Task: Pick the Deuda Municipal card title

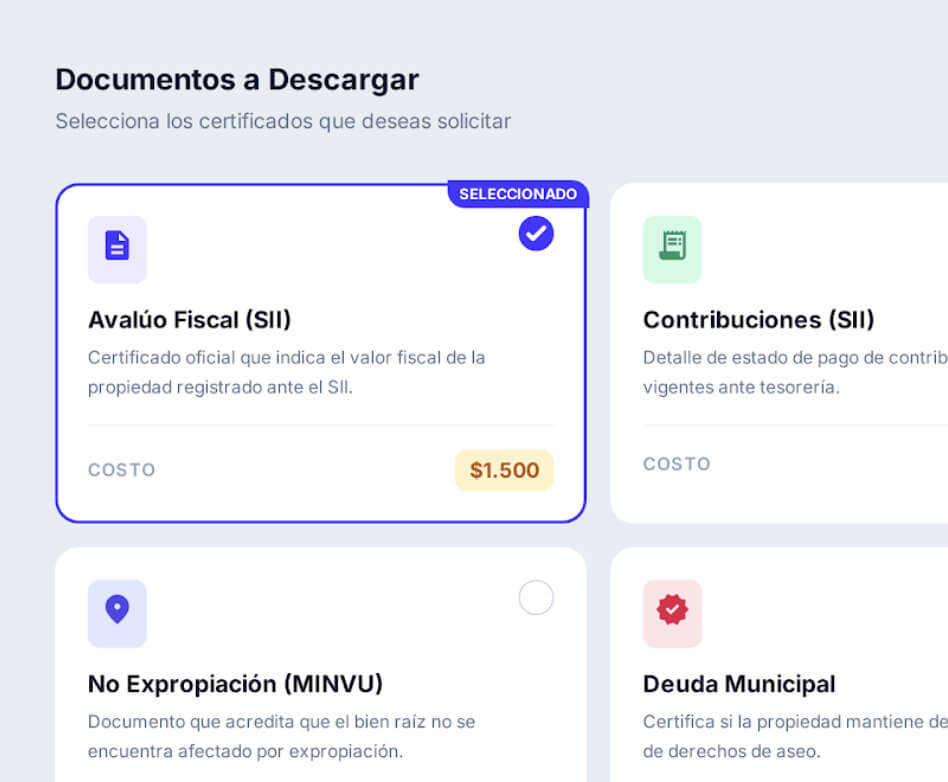Action: [x=739, y=684]
